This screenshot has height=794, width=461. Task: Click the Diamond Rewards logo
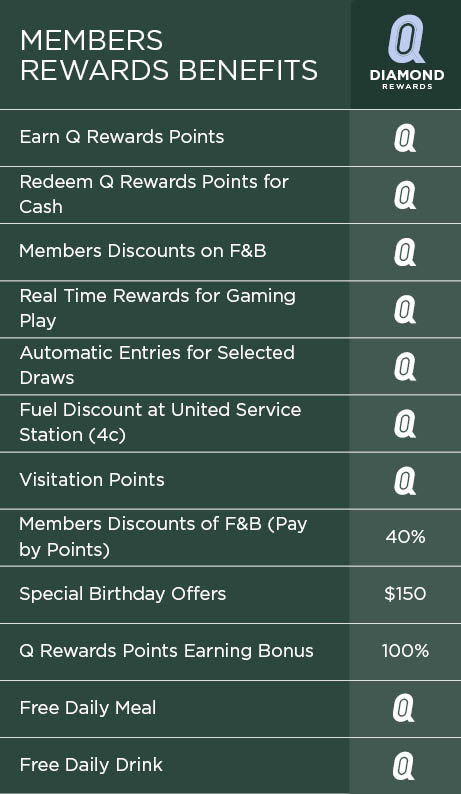tap(406, 53)
